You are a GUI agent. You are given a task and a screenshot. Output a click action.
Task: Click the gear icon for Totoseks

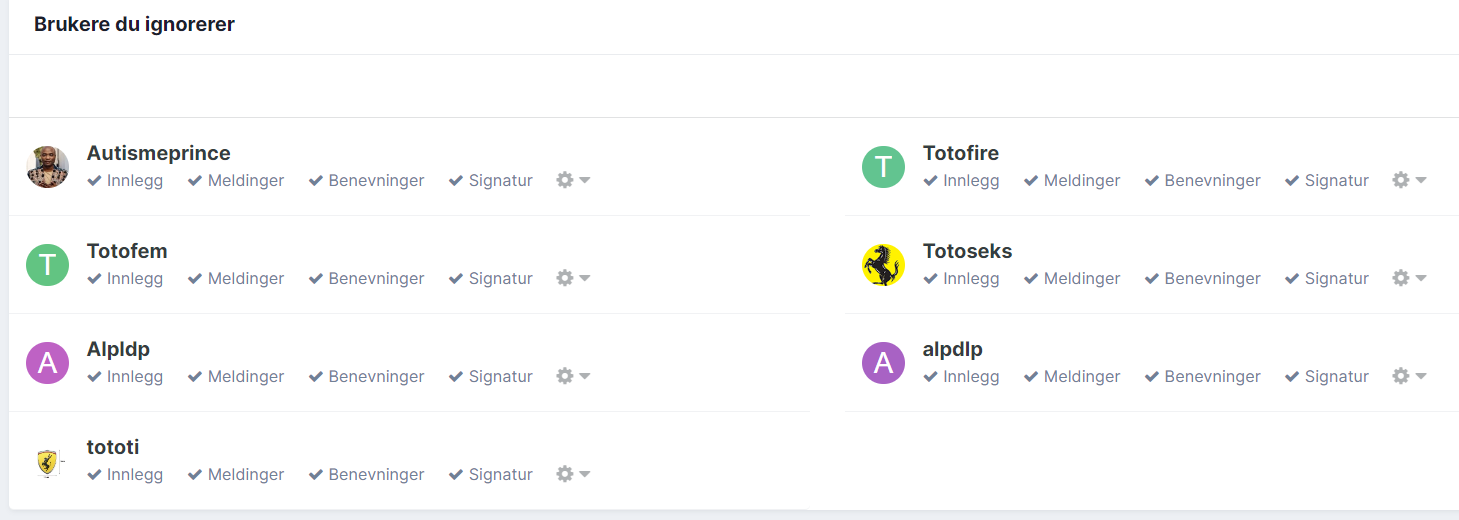[1401, 278]
